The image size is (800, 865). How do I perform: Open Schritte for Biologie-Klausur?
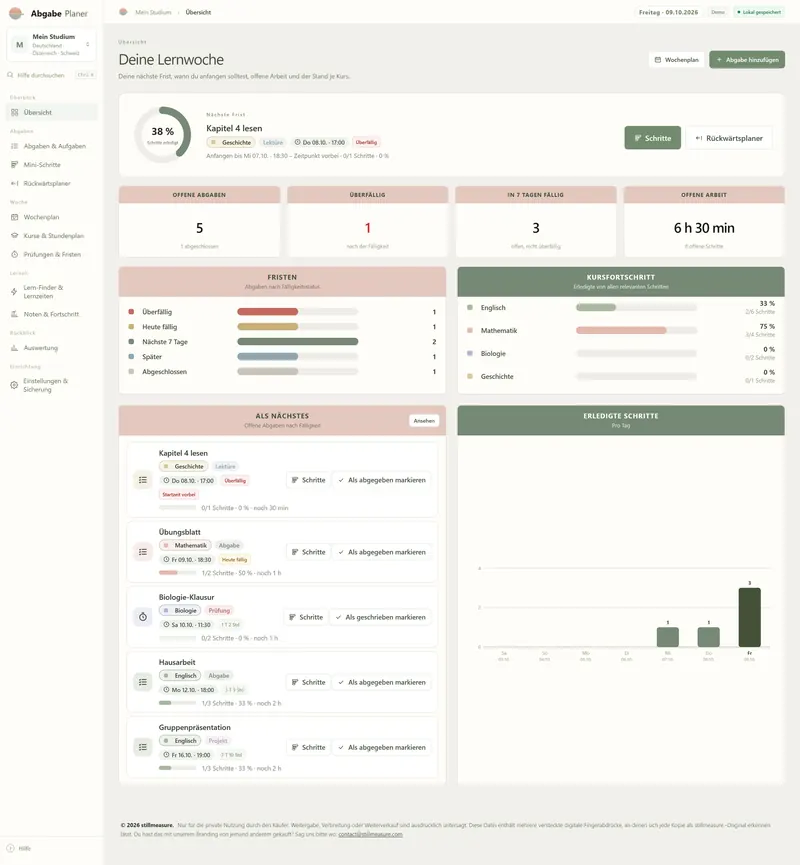pyautogui.click(x=306, y=617)
